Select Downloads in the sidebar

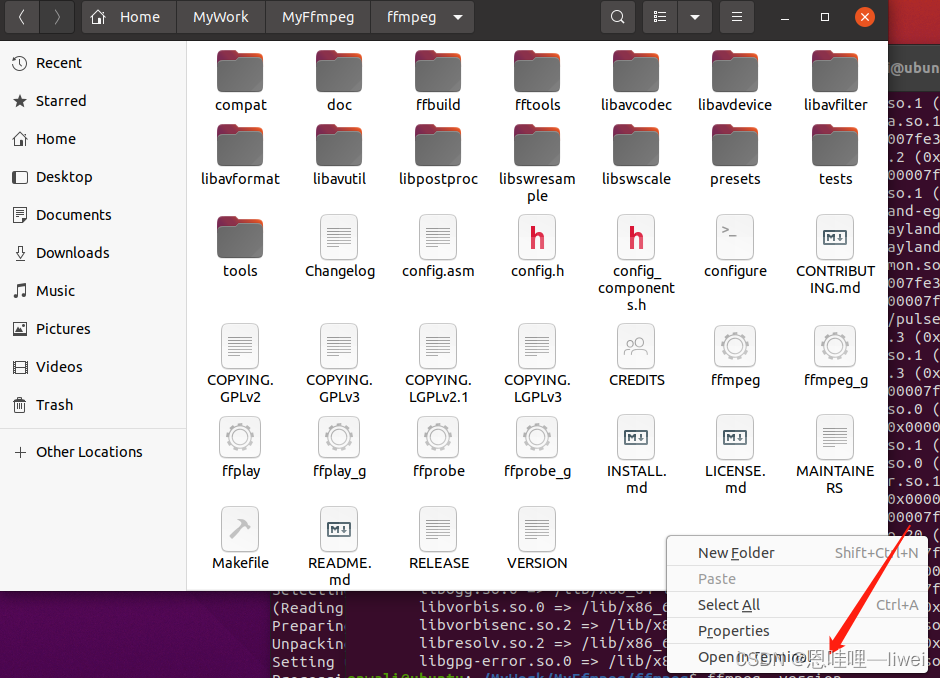70,253
